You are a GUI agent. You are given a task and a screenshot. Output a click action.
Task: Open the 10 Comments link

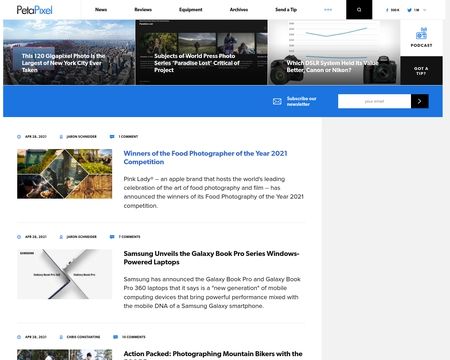coord(134,337)
